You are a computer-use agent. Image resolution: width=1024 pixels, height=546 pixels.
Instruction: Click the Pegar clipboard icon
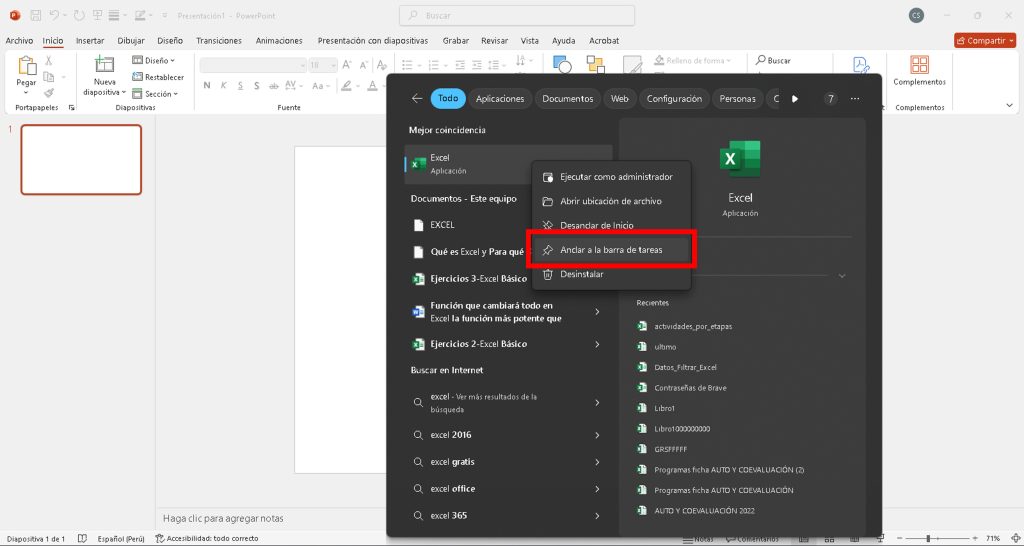[26, 66]
